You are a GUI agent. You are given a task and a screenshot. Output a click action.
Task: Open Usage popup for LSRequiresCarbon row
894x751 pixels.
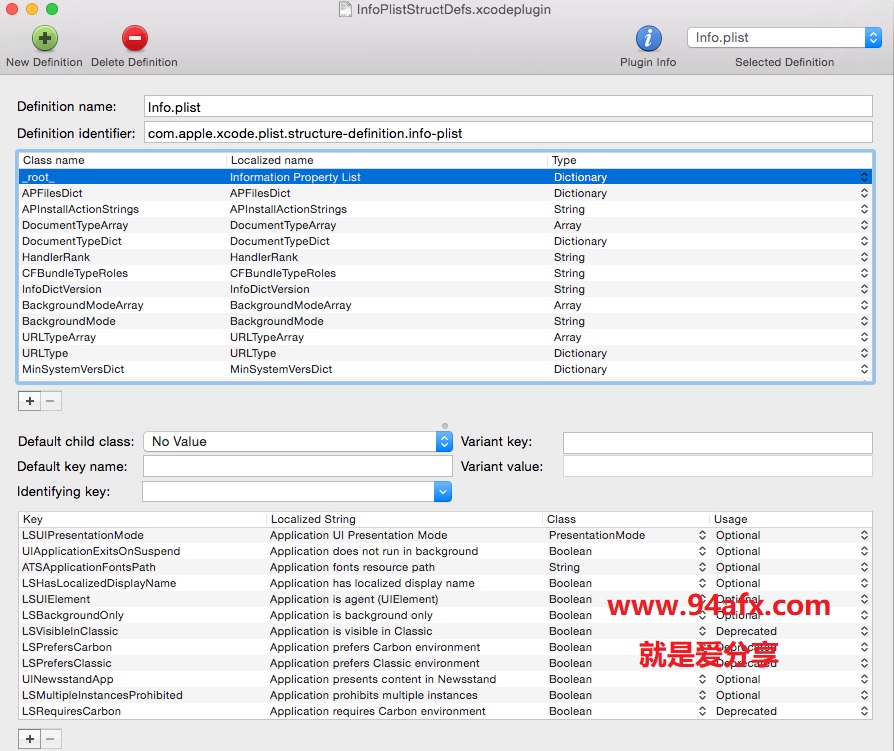pos(864,711)
